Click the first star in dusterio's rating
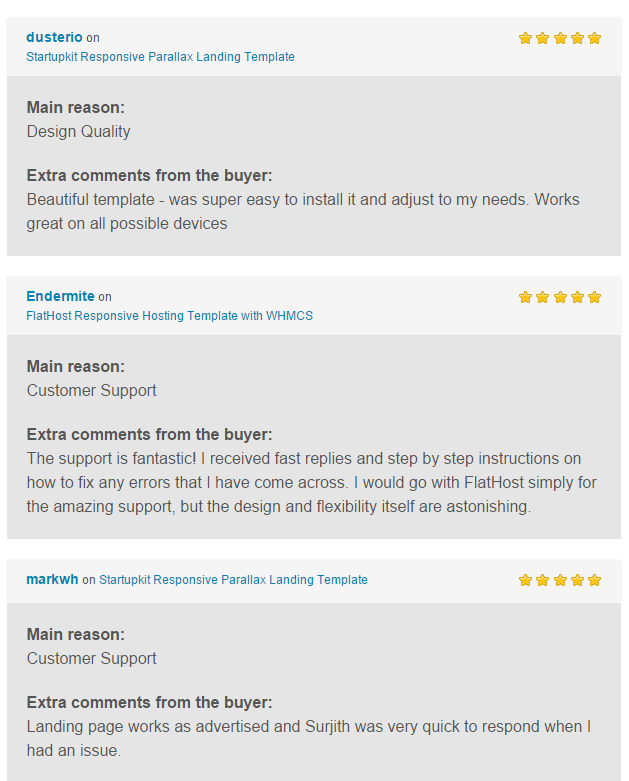This screenshot has height=781, width=629. click(525, 38)
